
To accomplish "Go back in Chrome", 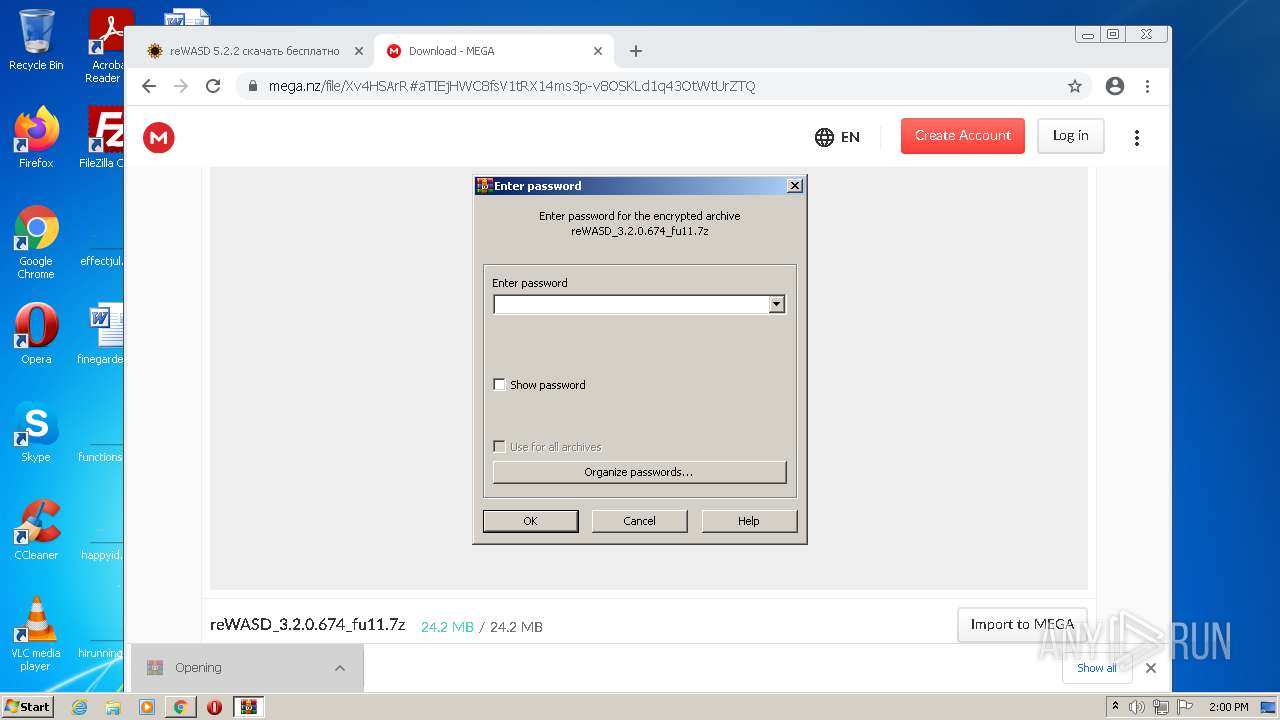I will click(x=149, y=86).
